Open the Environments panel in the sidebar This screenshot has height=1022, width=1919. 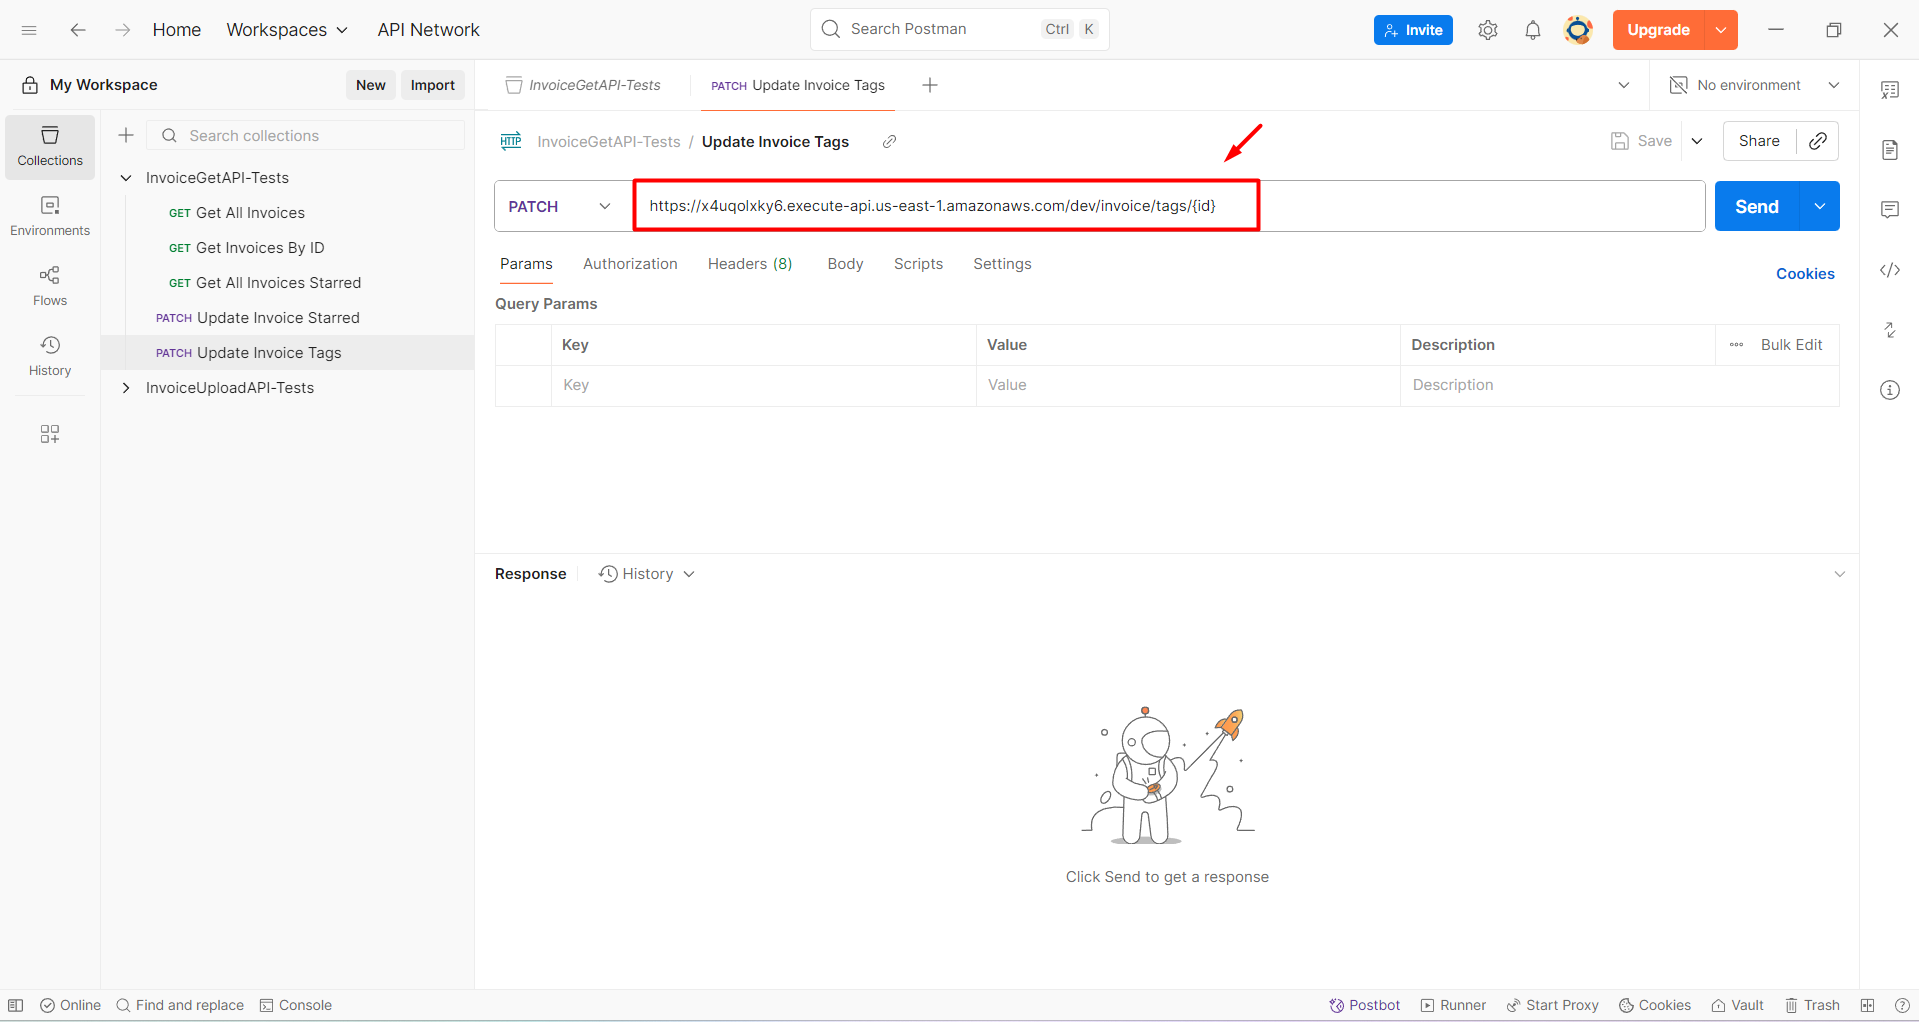click(x=49, y=215)
